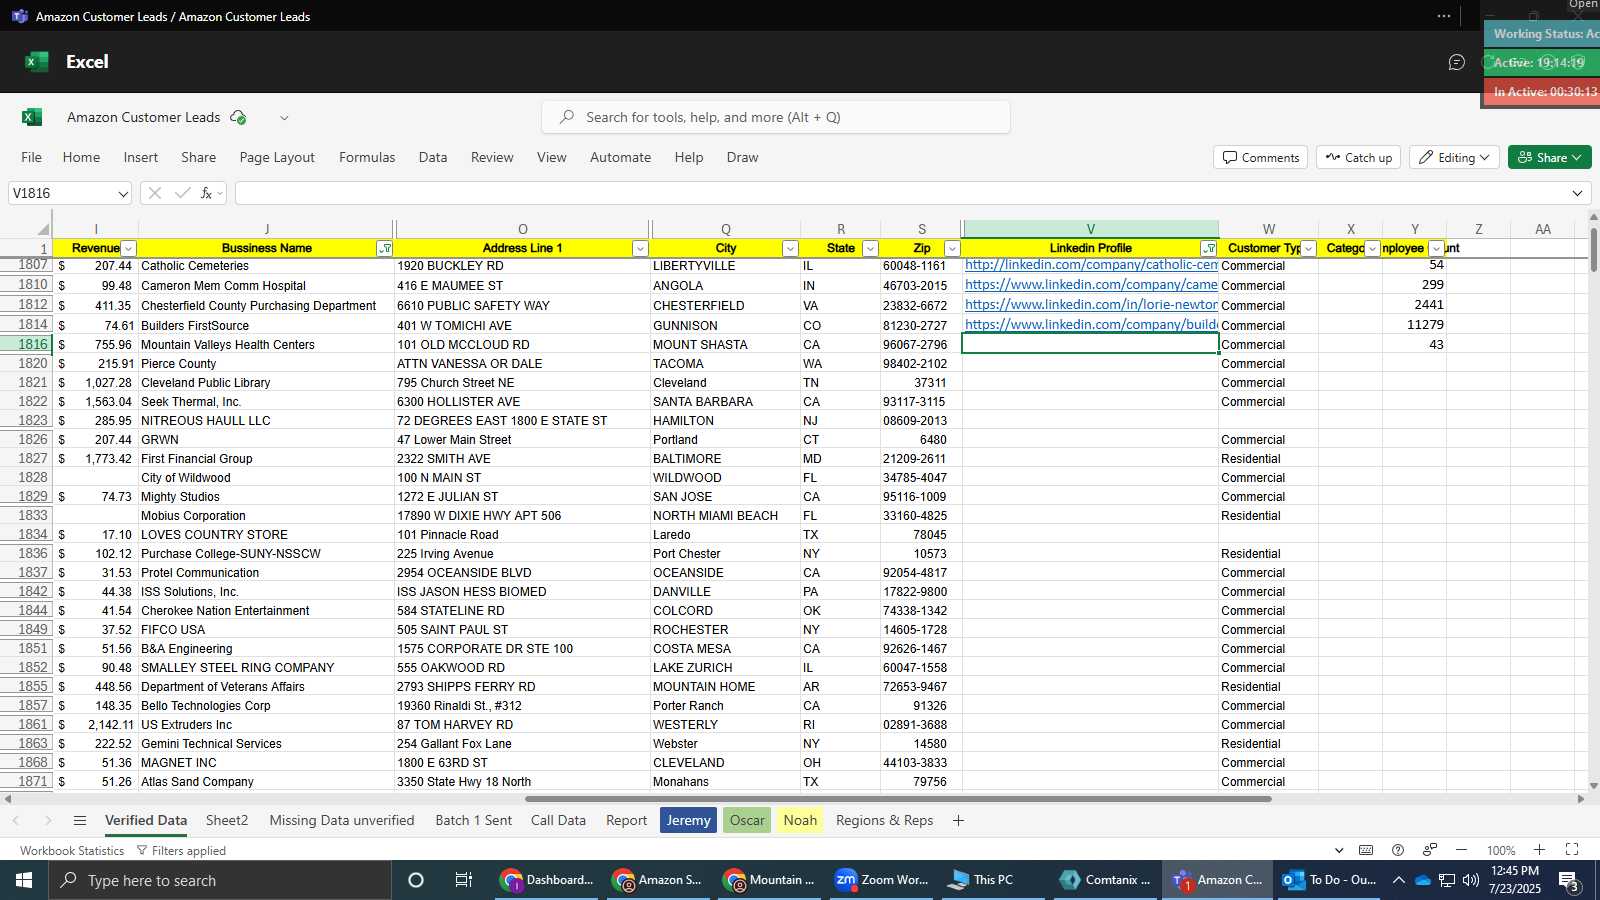Switch to the Oscar sheet tab
This screenshot has height=900, width=1600.
(x=747, y=821)
